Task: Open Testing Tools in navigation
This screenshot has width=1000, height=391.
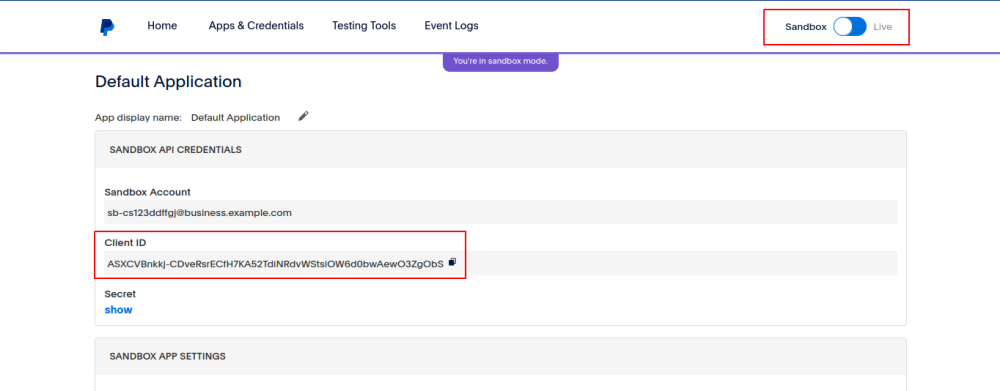Action: tap(364, 26)
